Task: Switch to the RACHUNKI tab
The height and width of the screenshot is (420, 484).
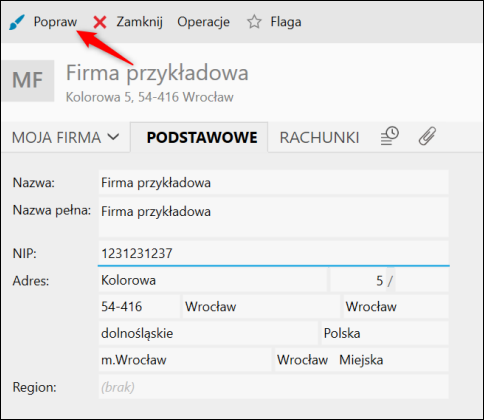Action: click(319, 137)
